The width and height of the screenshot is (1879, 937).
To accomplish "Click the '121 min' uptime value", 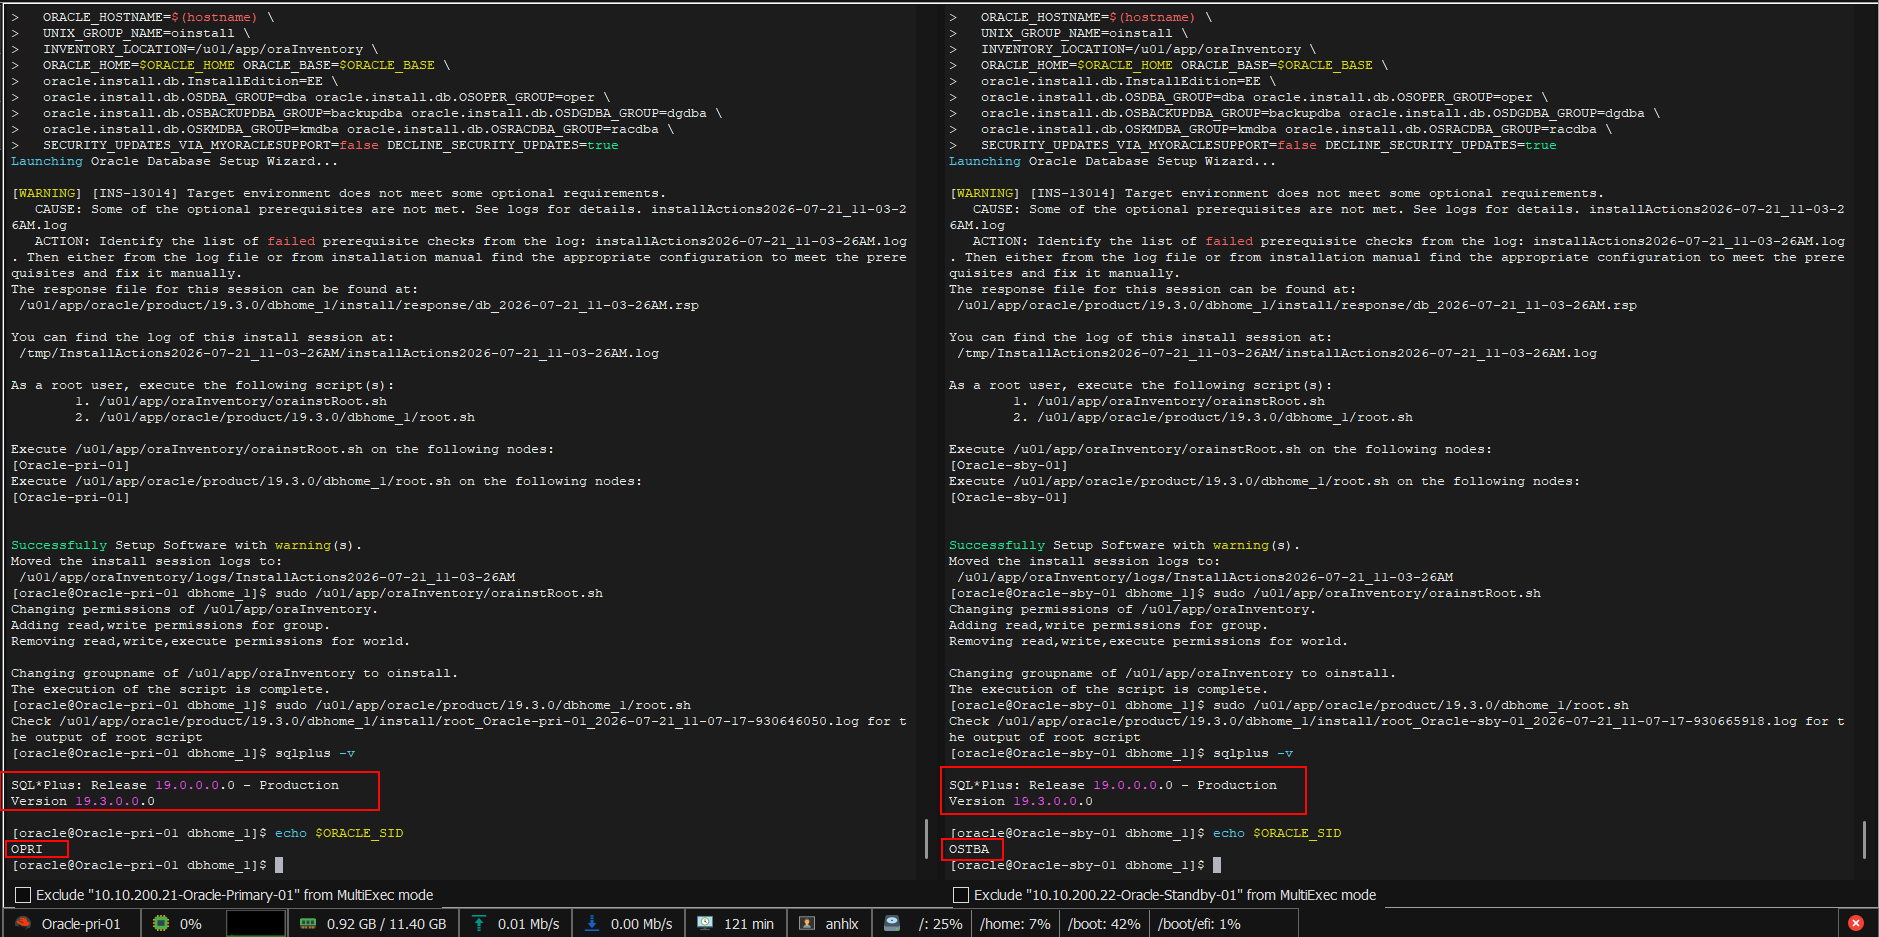I will [x=749, y=924].
